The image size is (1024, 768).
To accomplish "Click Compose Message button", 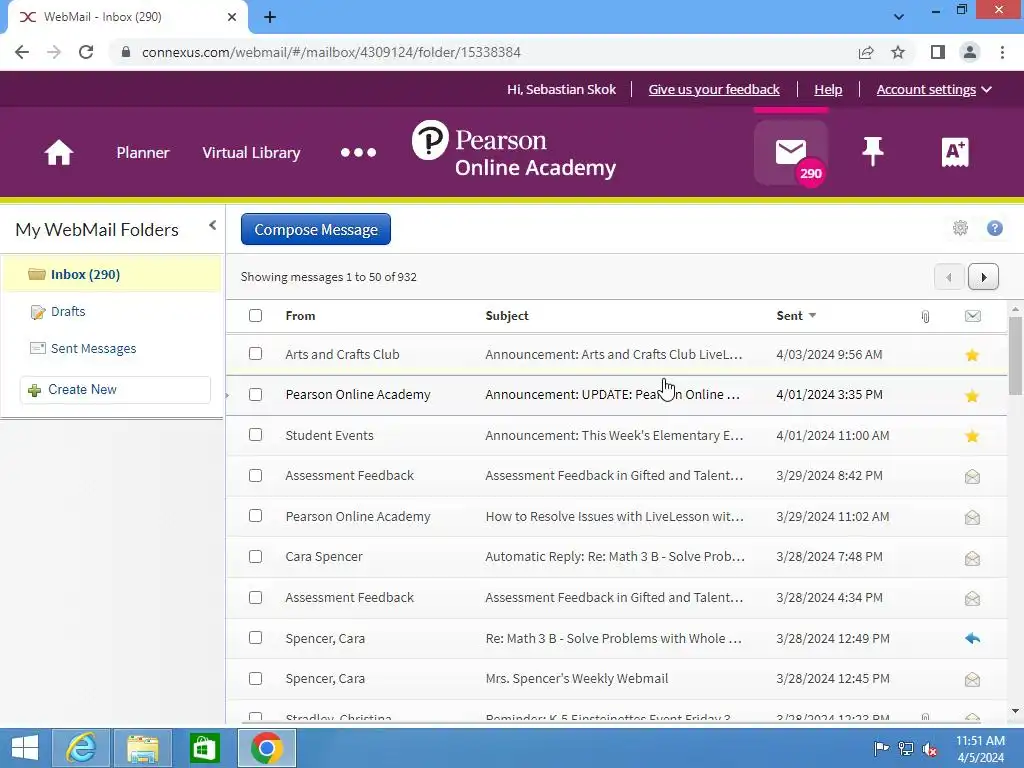I will tap(316, 229).
